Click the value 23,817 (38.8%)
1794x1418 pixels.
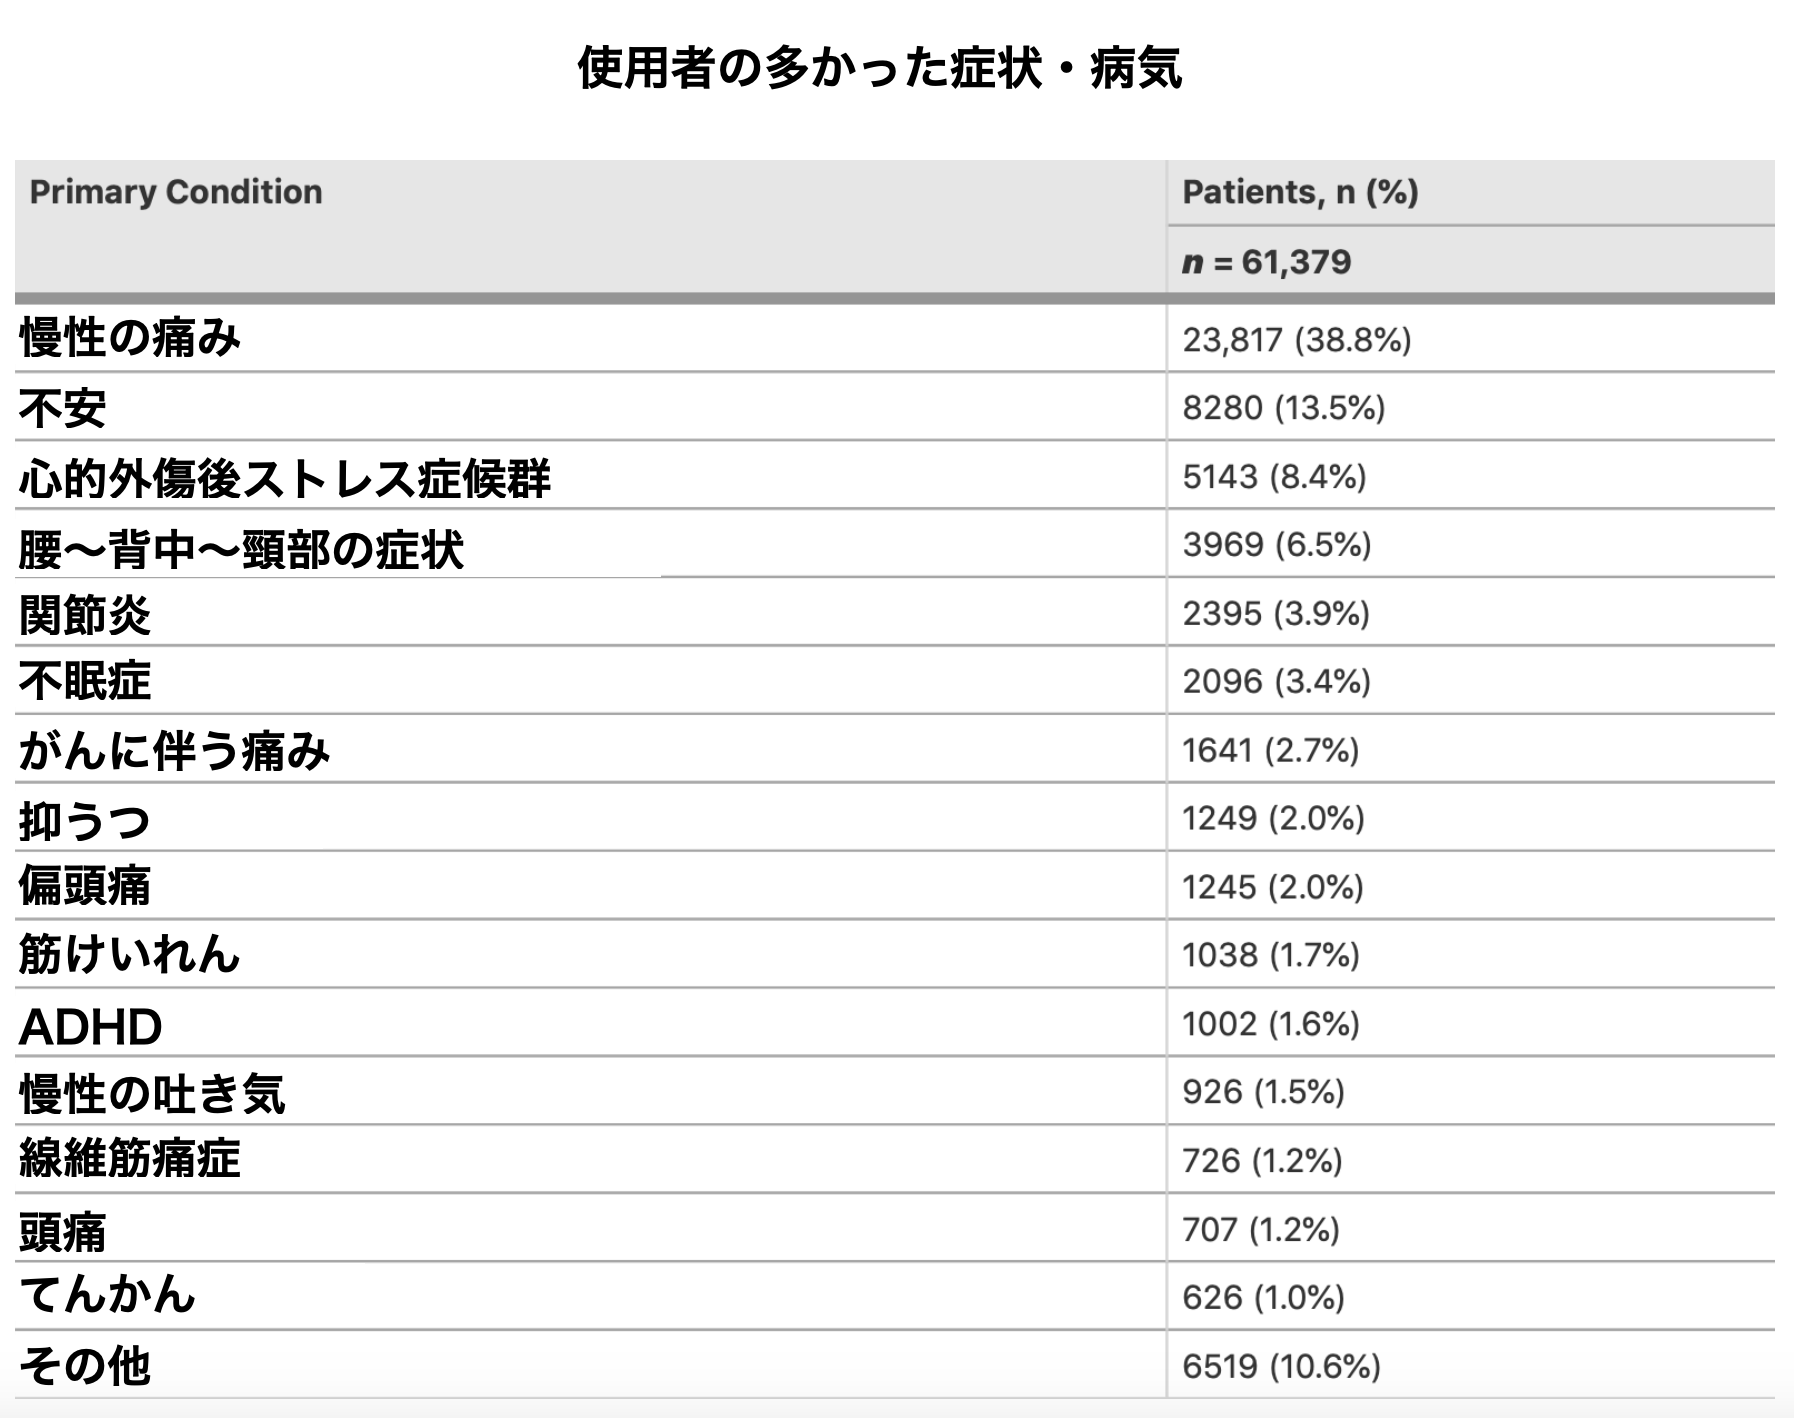(1297, 340)
